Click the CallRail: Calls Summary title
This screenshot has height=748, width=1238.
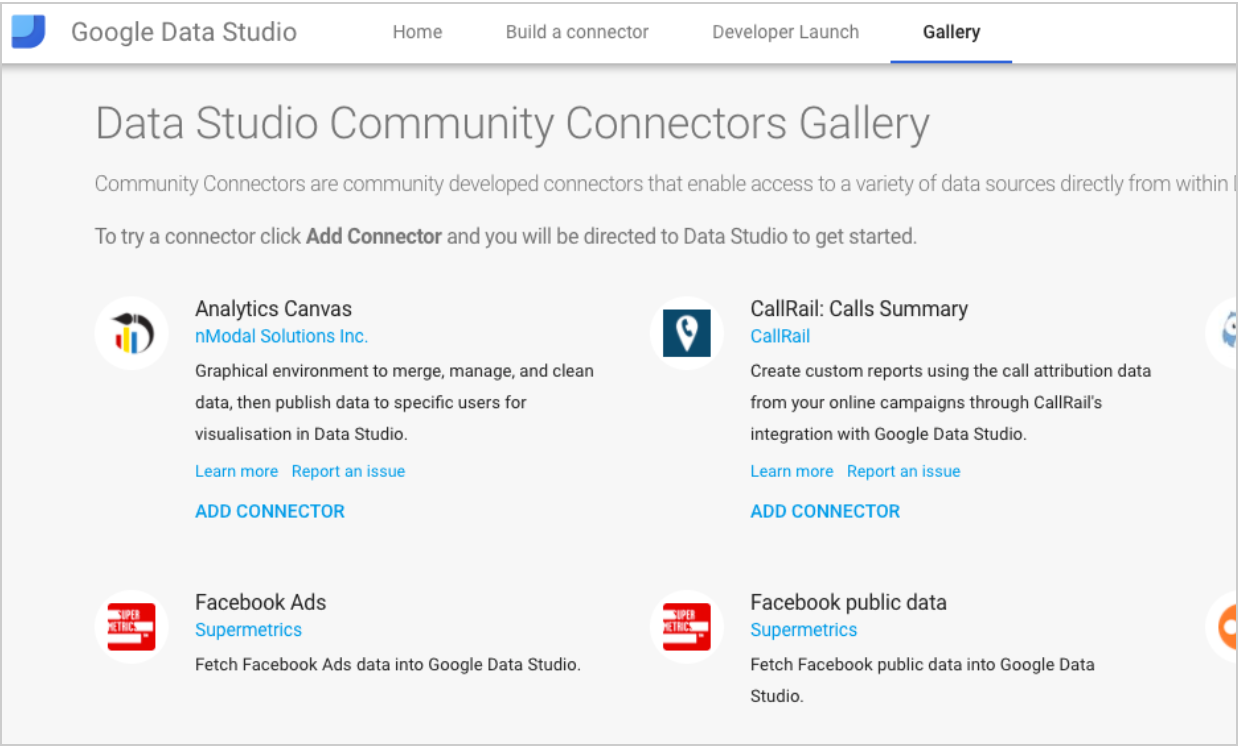click(859, 308)
